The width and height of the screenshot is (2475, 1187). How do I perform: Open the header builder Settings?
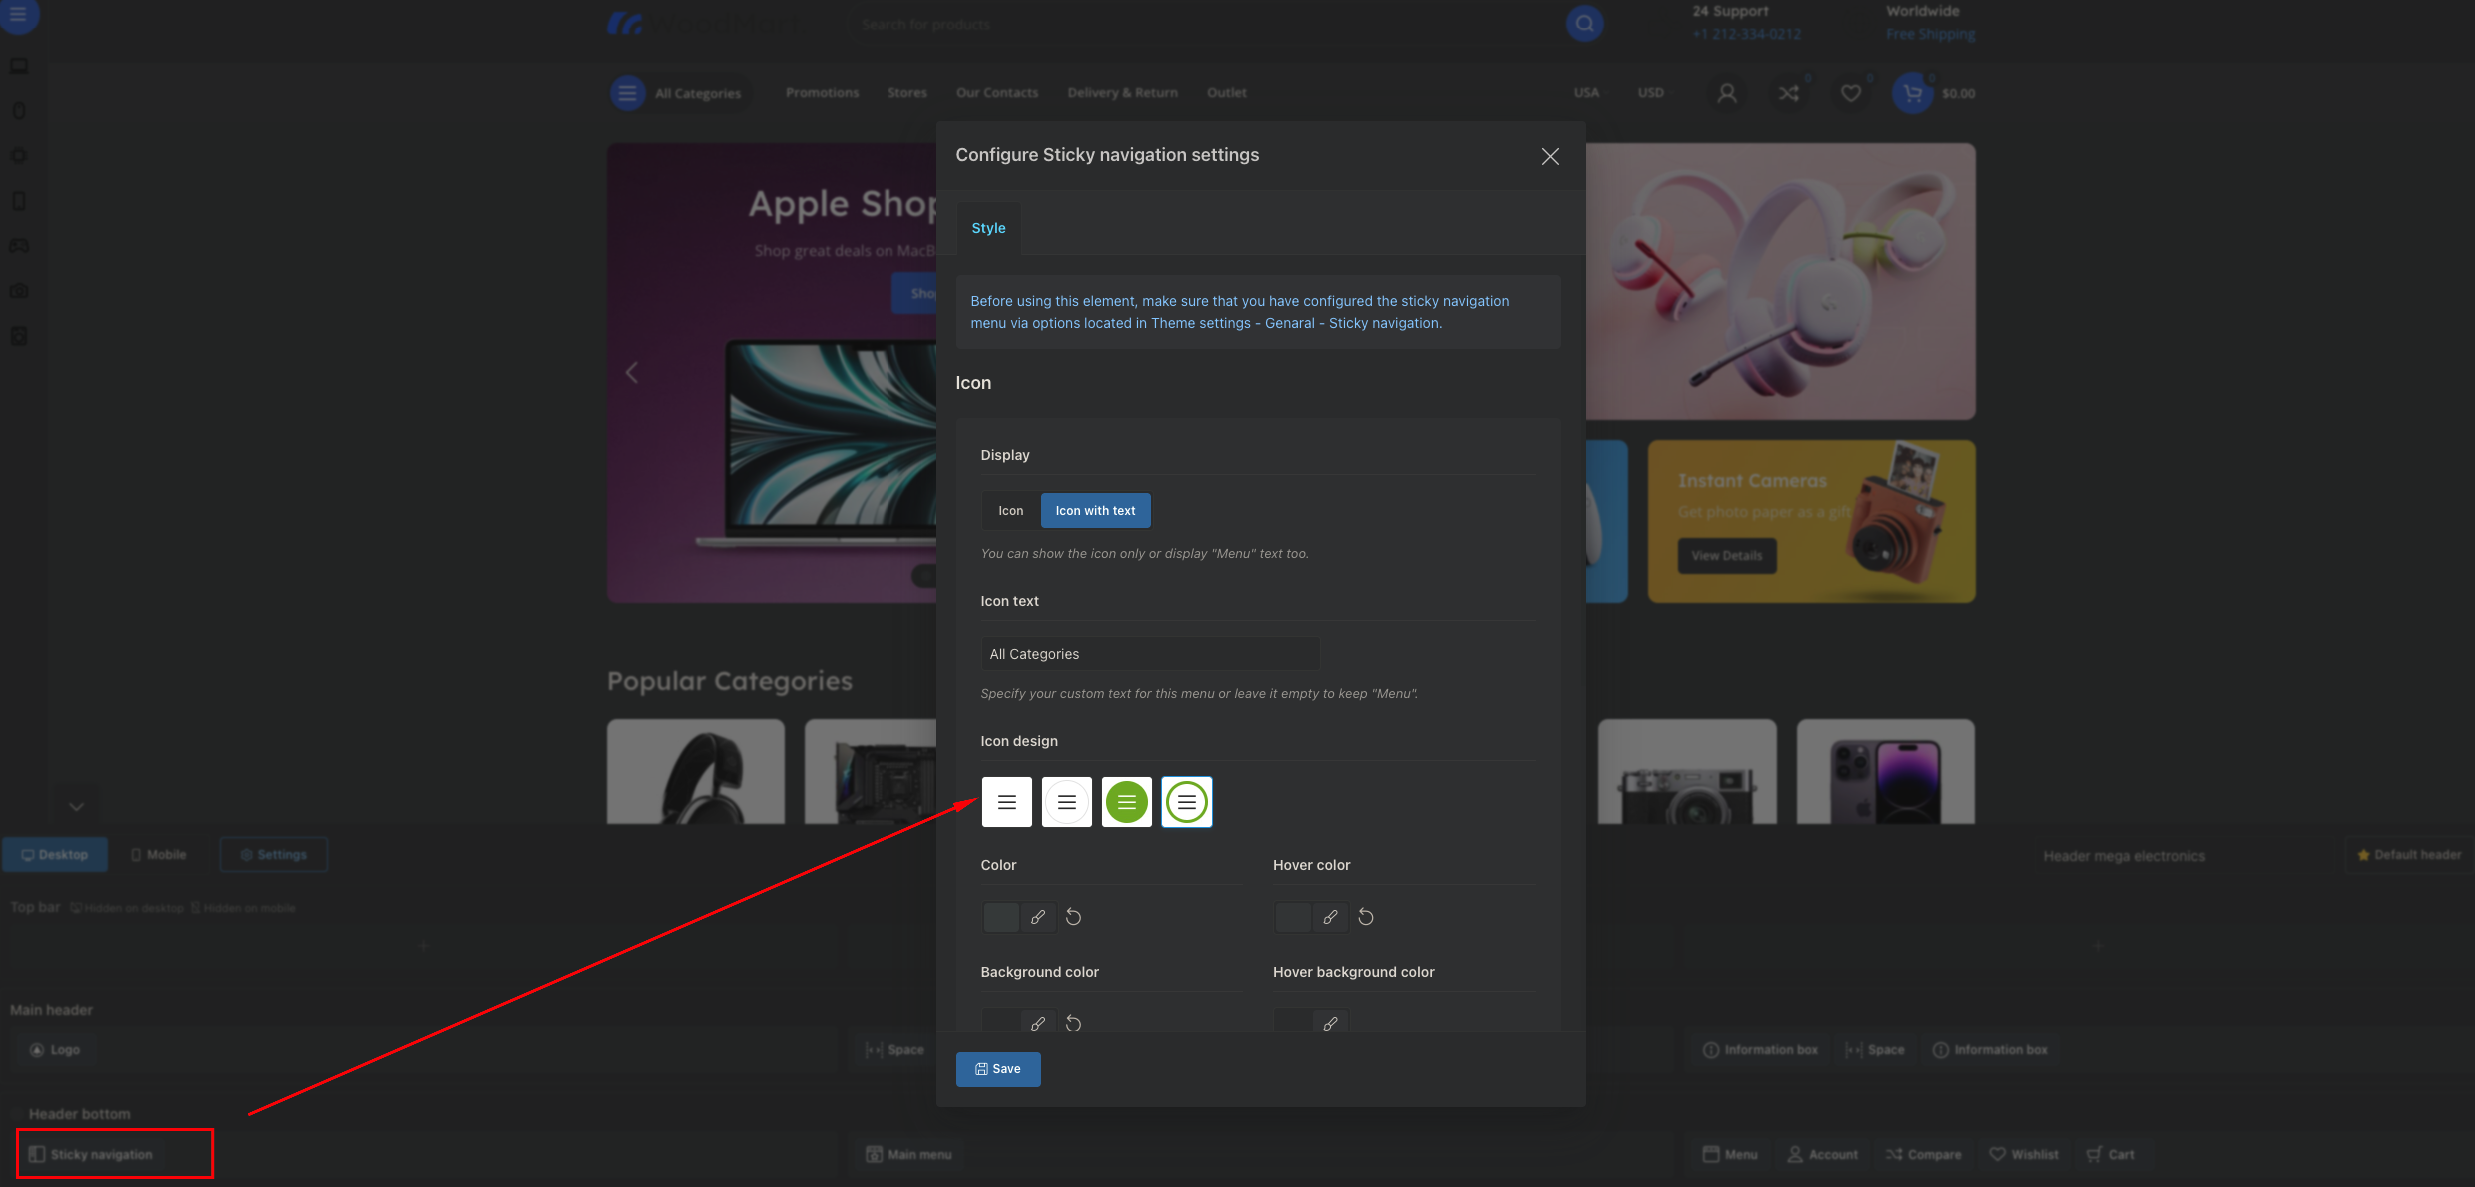pyautogui.click(x=274, y=855)
